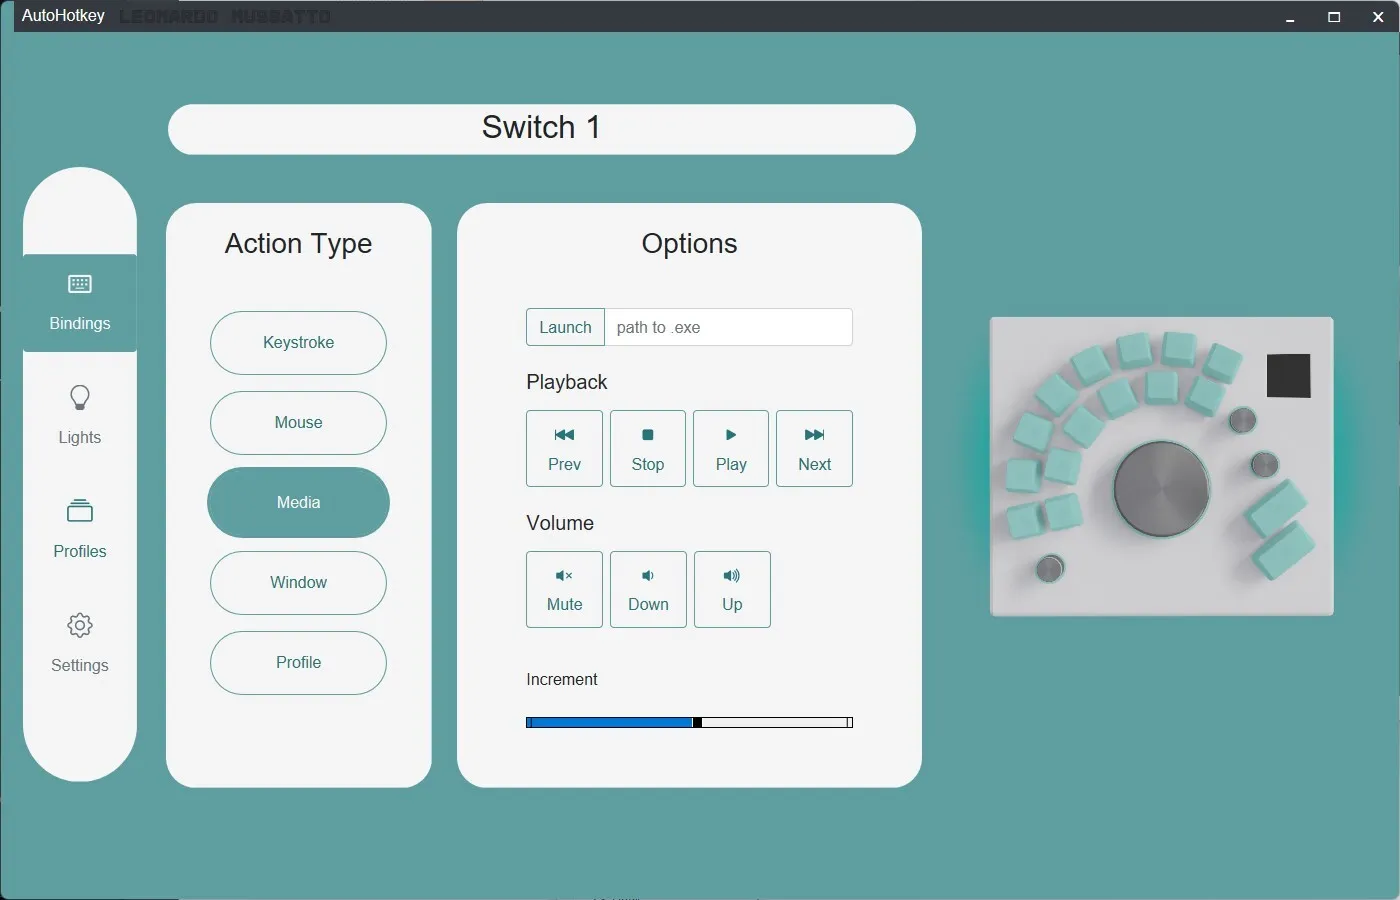
Task: Click the Profiles briefcase icon
Action: pos(79,512)
